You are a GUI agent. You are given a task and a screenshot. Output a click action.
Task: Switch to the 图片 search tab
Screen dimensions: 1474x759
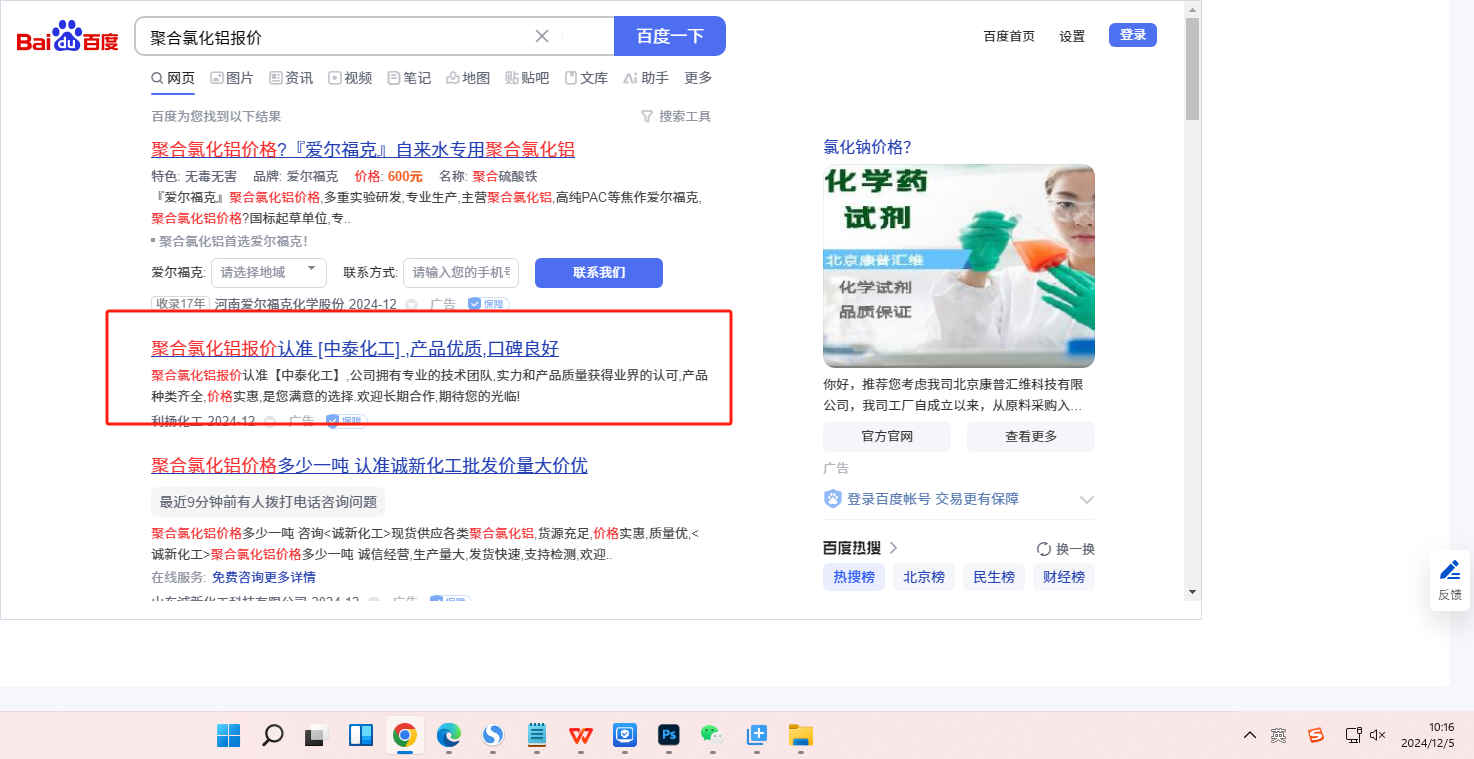tap(231, 78)
